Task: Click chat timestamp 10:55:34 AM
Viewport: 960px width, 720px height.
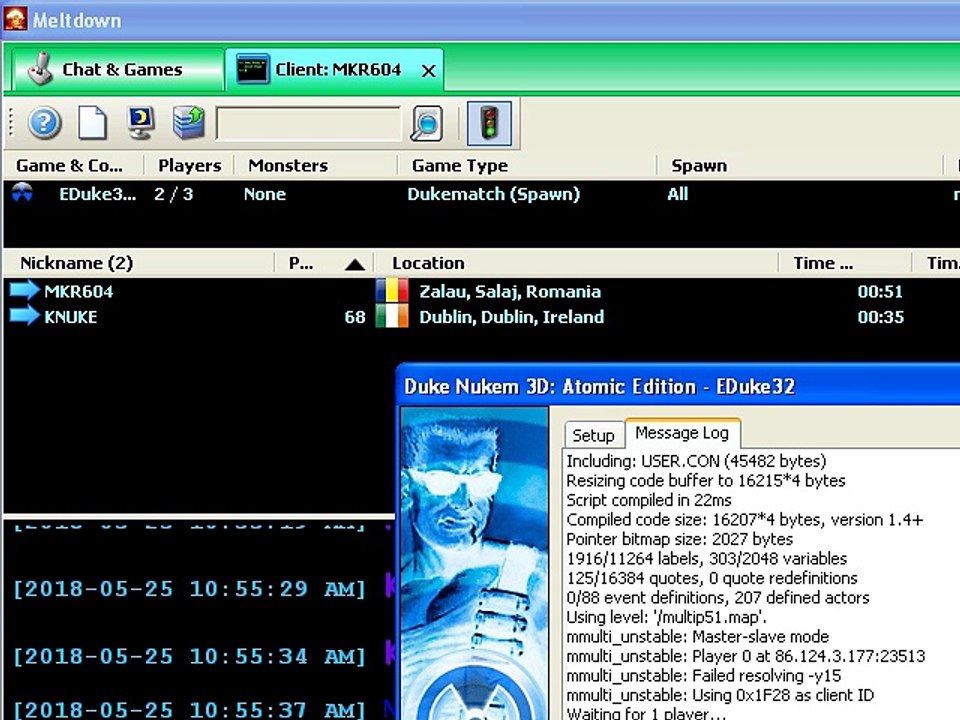Action: click(189, 656)
